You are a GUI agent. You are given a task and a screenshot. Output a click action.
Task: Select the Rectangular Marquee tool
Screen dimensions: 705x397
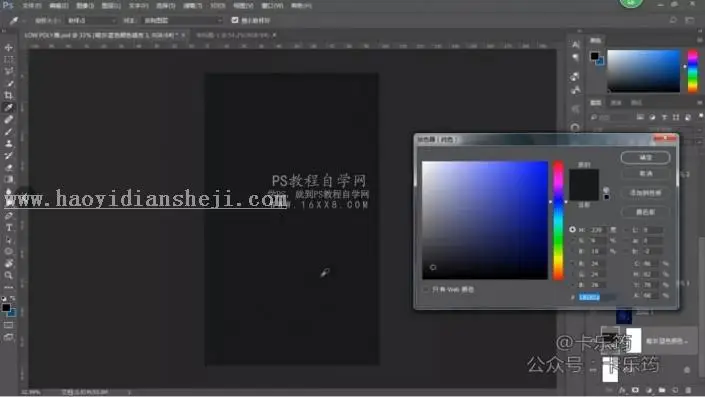tap(9, 59)
